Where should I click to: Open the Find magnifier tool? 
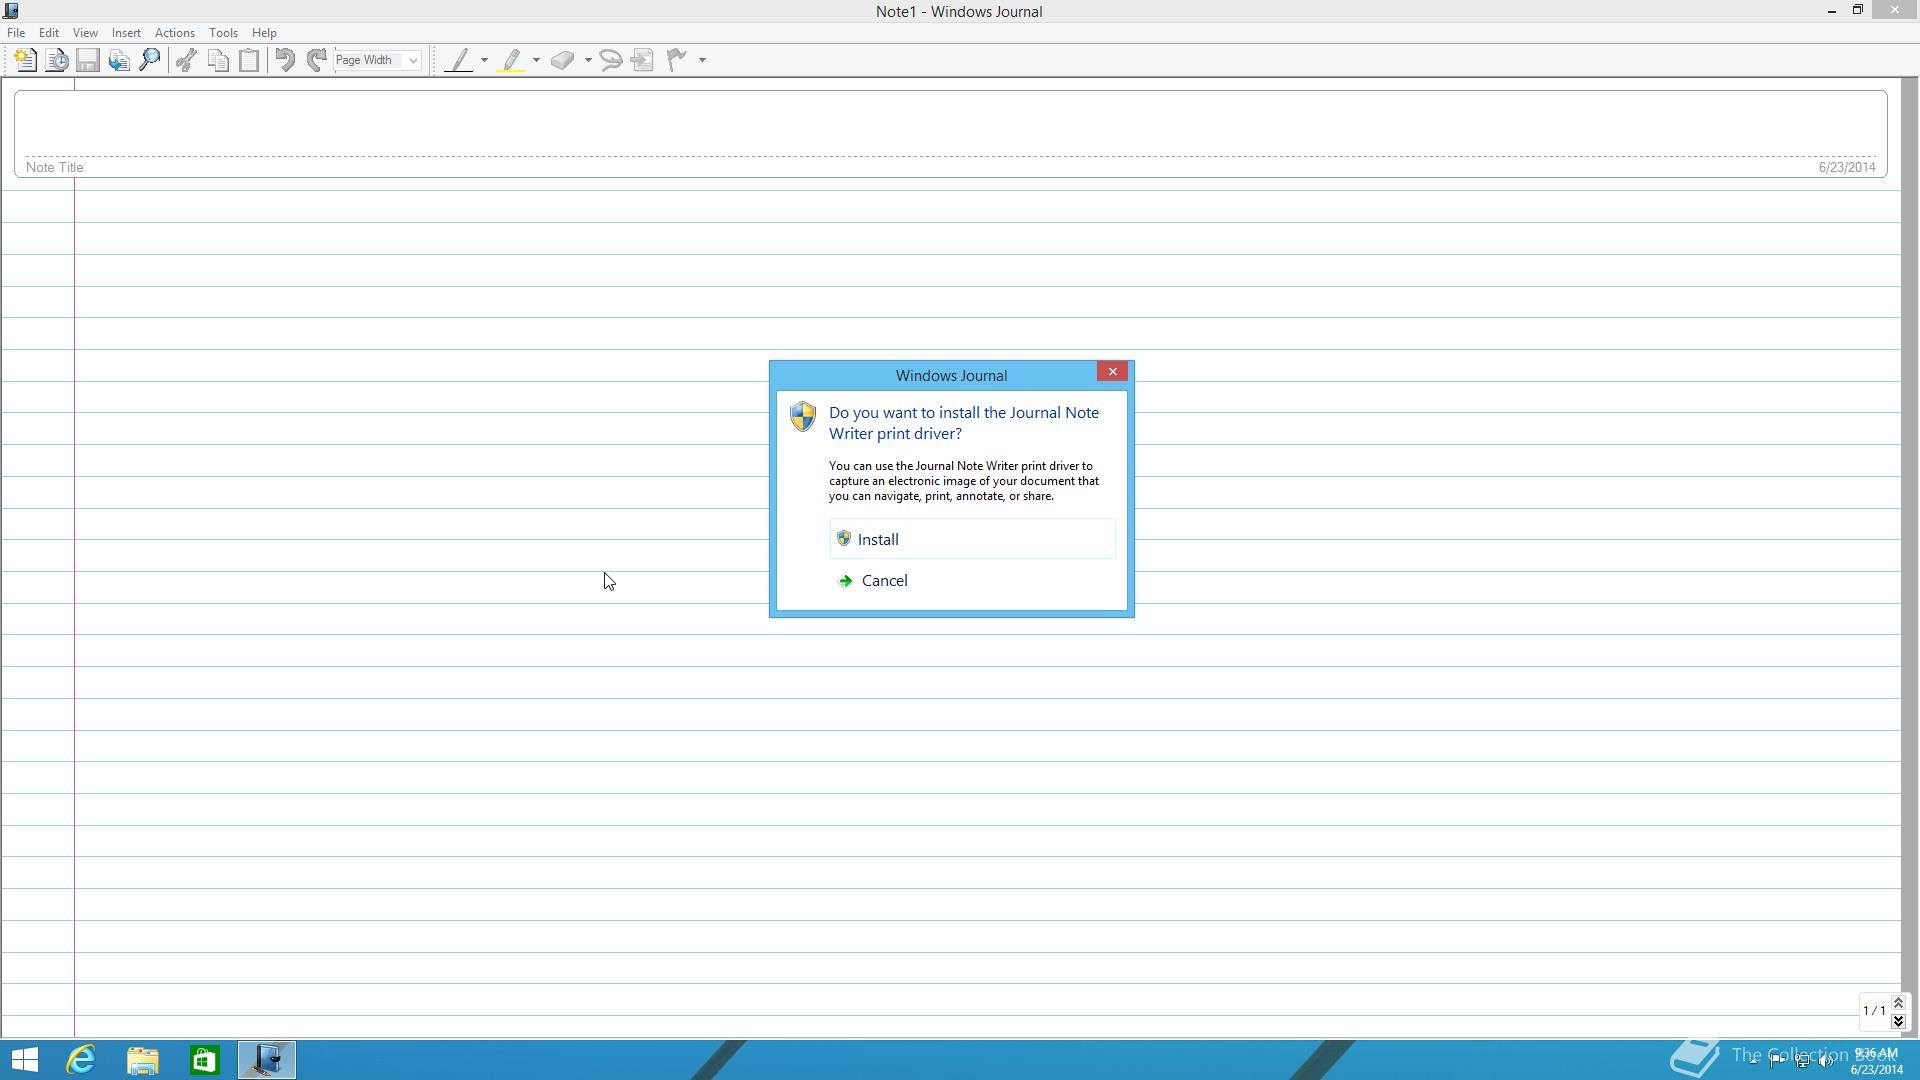pos(150,60)
